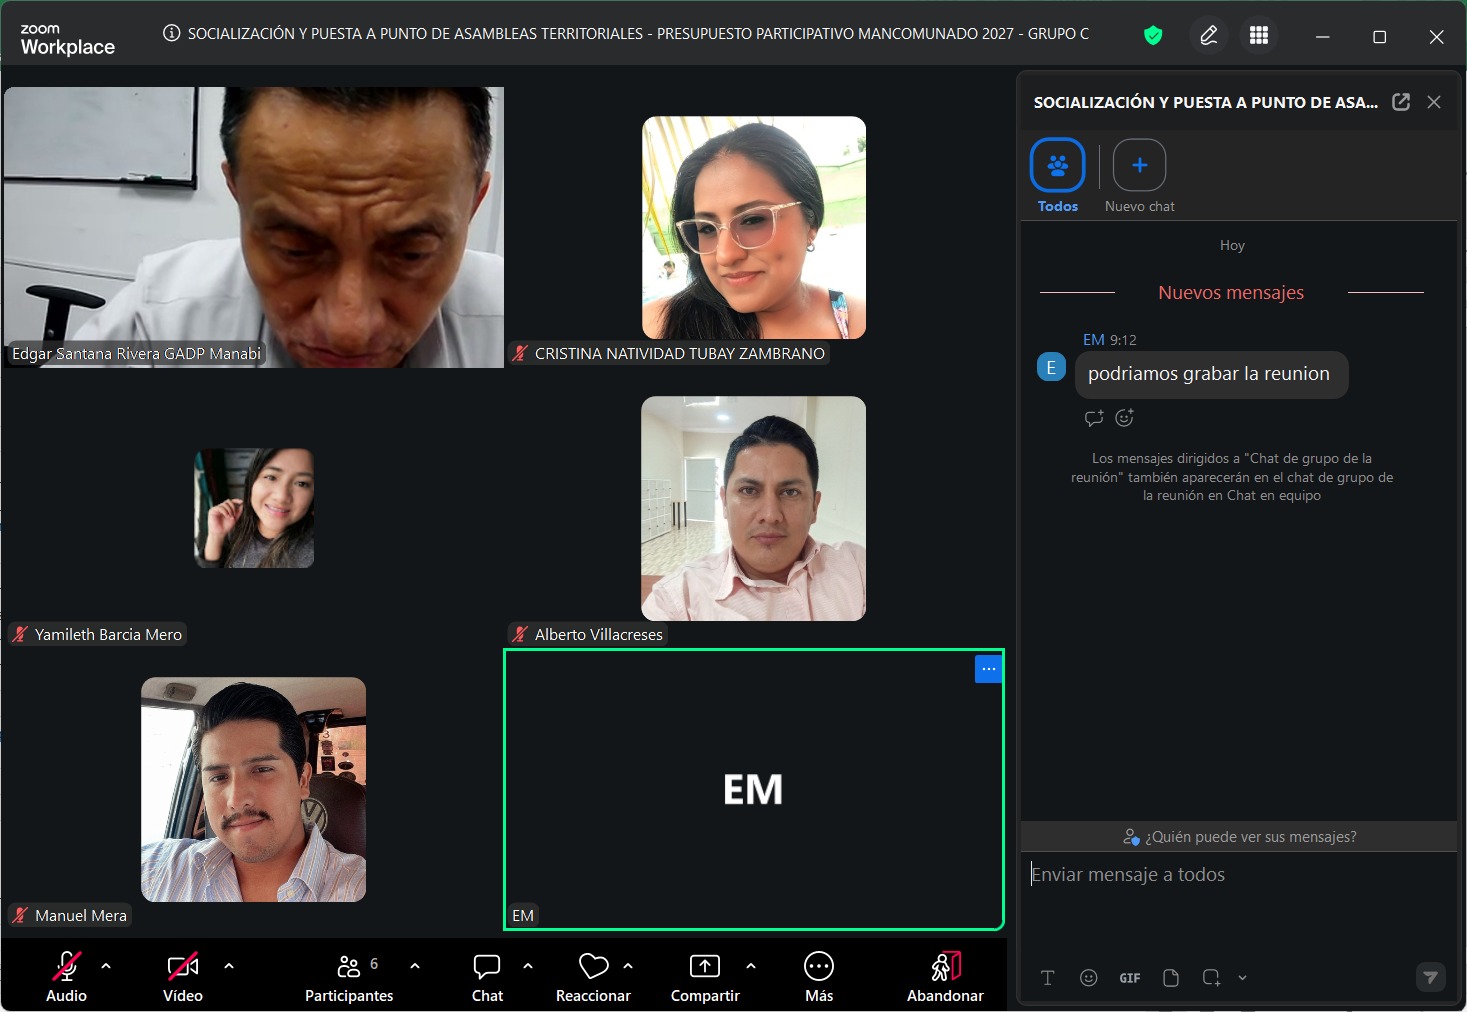
Task: Open the Más options menu
Action: pyautogui.click(x=818, y=976)
